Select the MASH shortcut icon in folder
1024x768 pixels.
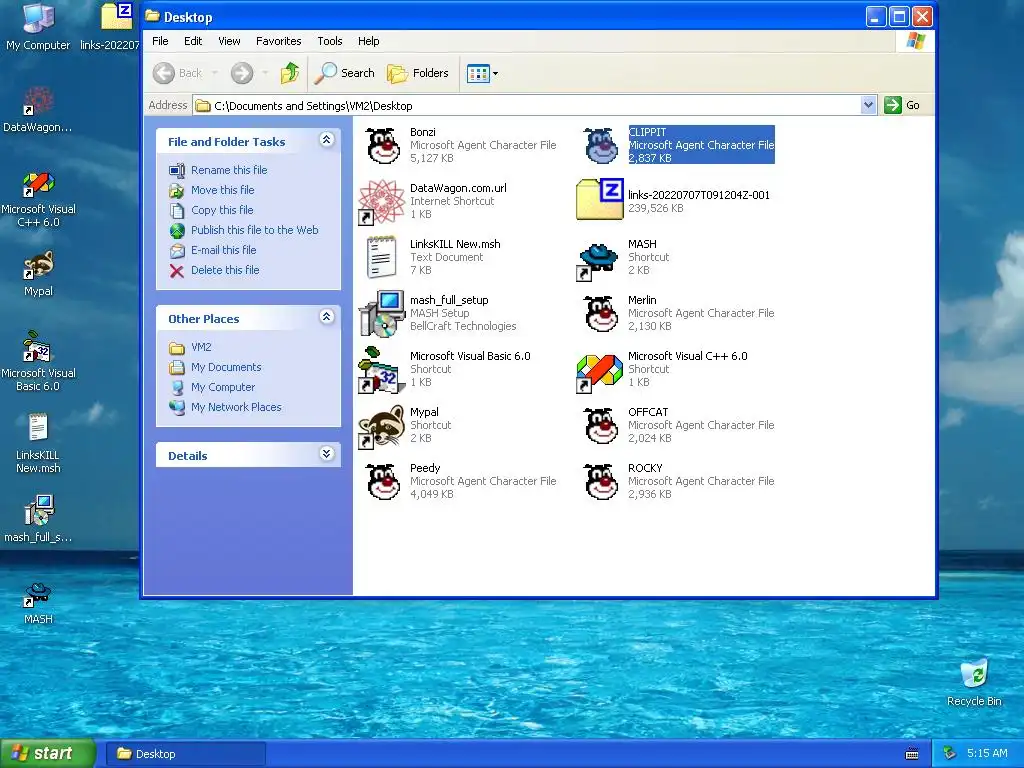pyautogui.click(x=598, y=261)
